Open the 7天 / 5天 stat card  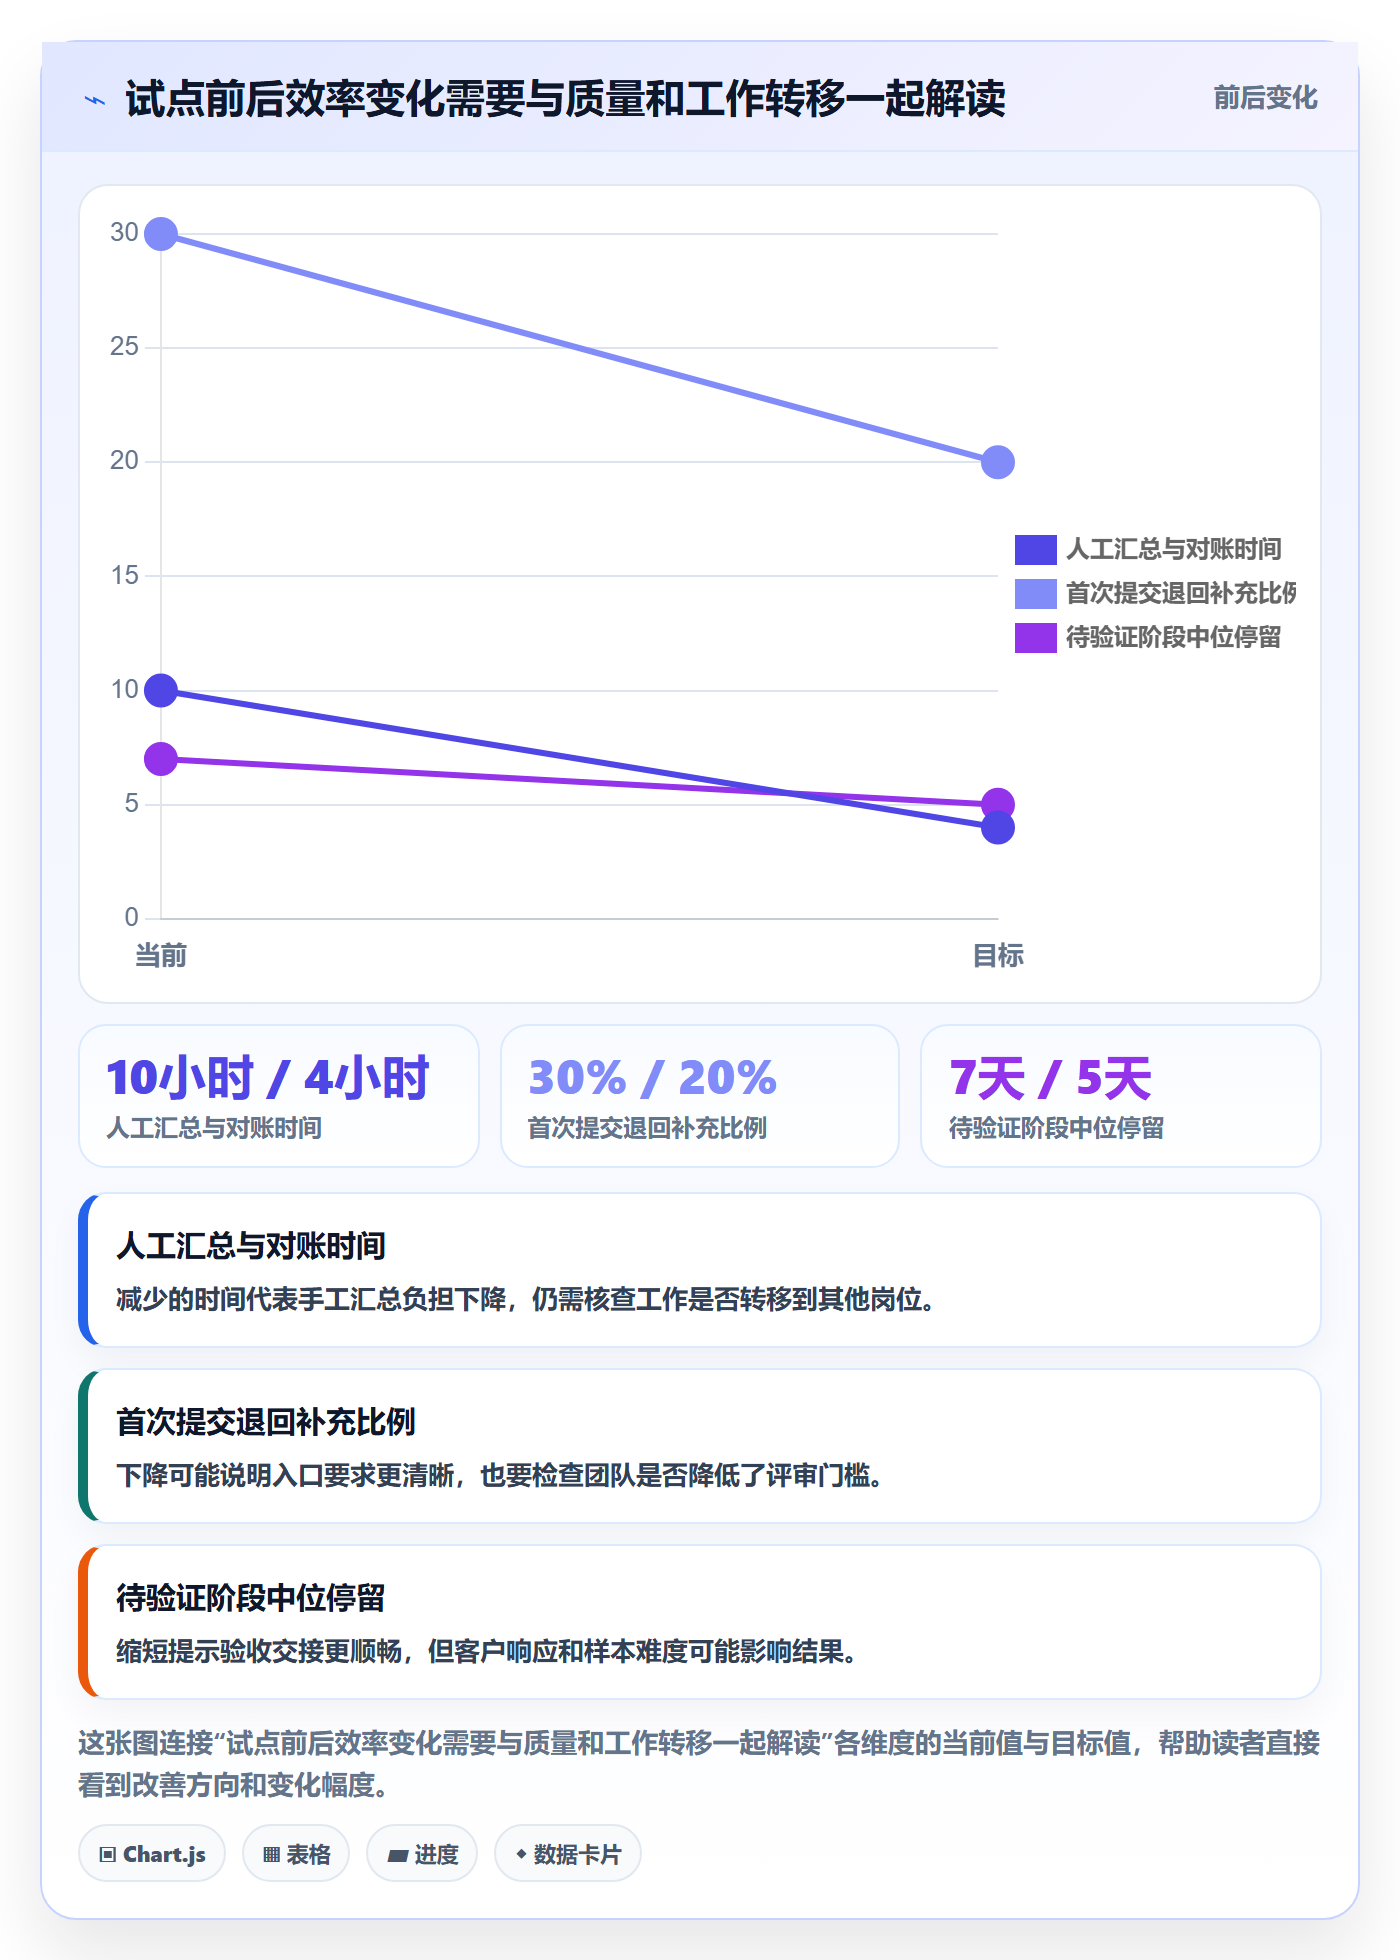pyautogui.click(x=1121, y=1096)
